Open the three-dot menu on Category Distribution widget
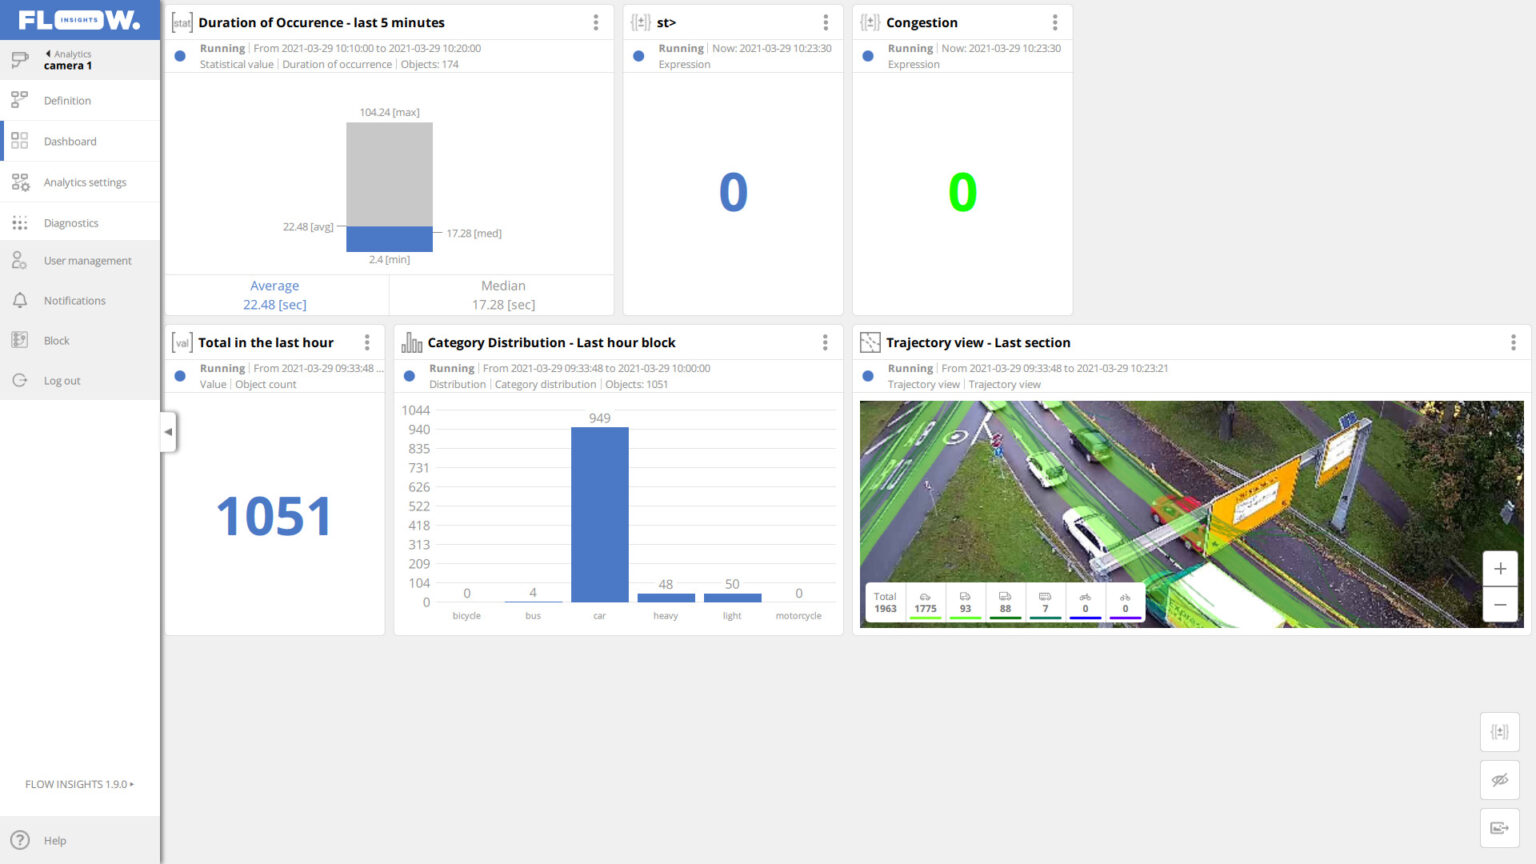 coord(825,342)
